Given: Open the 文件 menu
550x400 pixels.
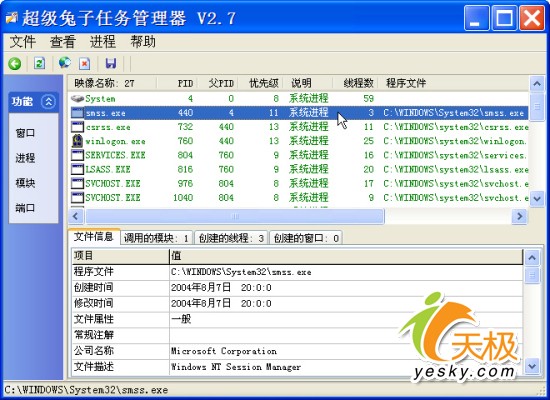Looking at the screenshot, I should [22, 42].
